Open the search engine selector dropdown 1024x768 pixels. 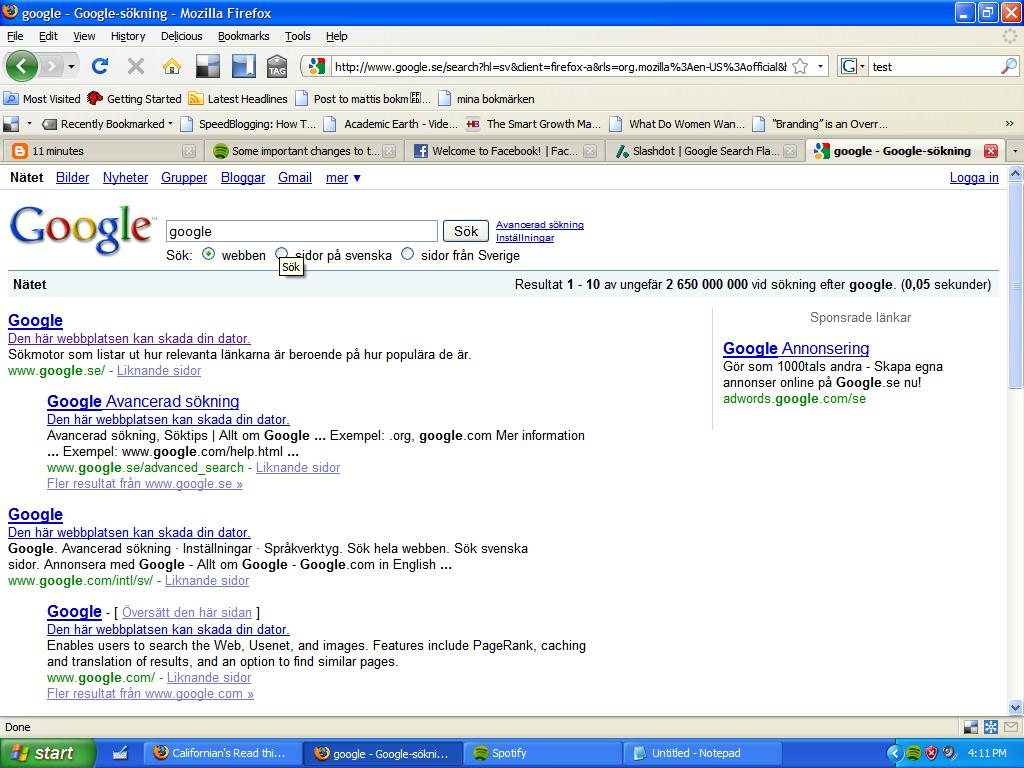[853, 66]
